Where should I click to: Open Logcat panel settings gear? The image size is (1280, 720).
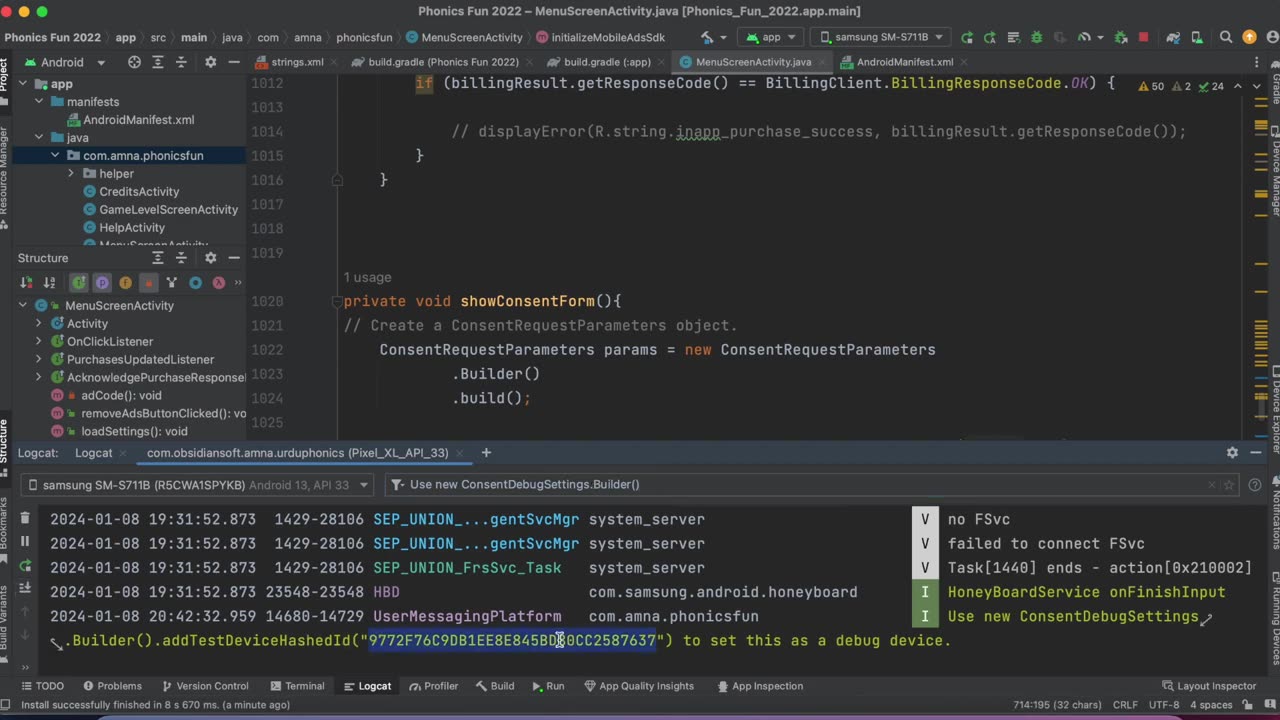pos(1232,453)
